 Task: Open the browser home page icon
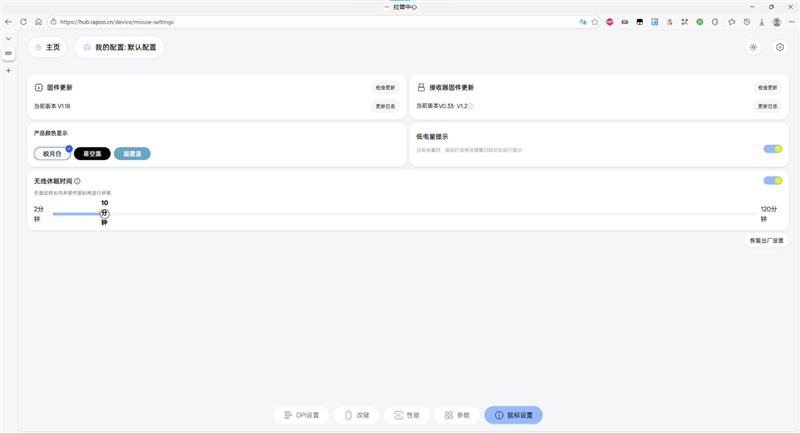38,22
